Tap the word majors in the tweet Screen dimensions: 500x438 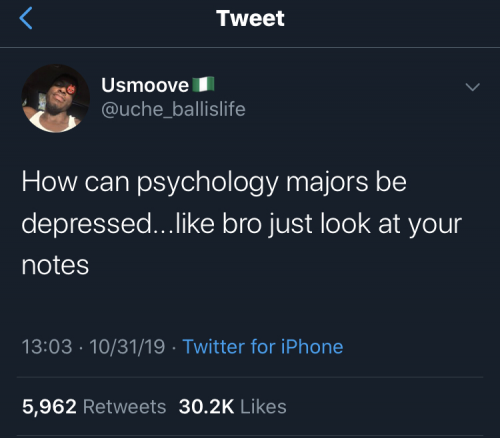coord(327,184)
